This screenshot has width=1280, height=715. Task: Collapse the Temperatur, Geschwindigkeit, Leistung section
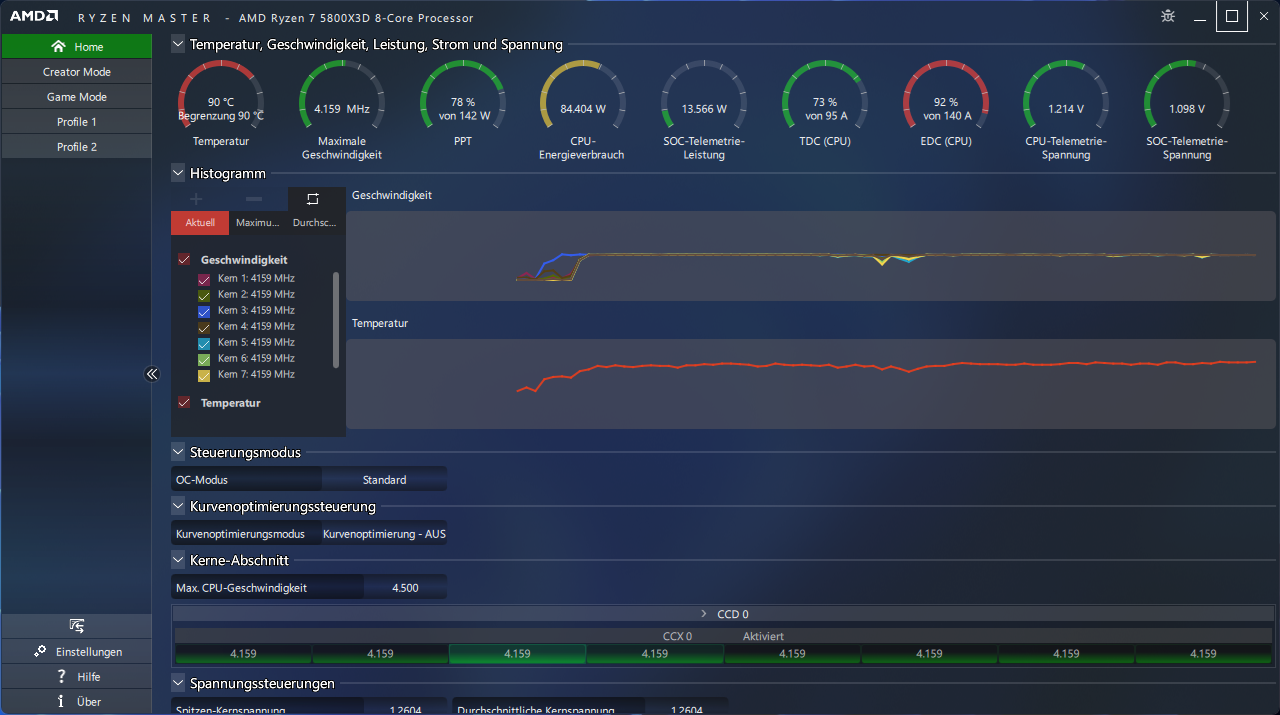coord(178,44)
